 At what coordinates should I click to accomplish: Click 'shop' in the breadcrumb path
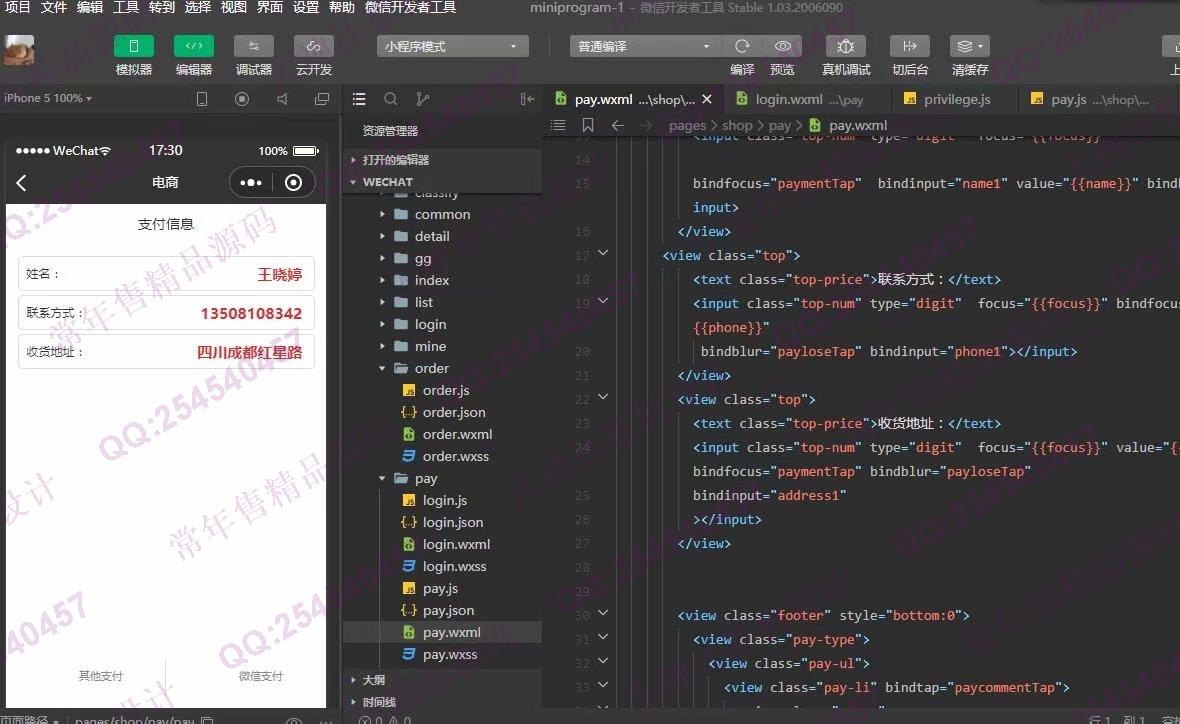click(737, 126)
